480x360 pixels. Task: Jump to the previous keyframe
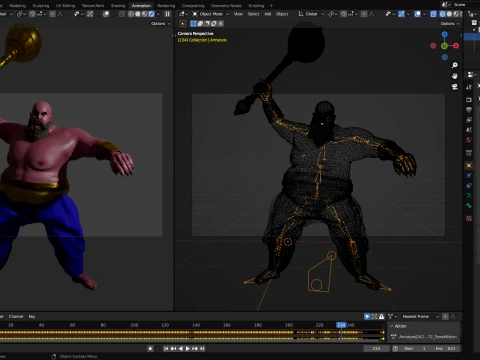coord(173,348)
